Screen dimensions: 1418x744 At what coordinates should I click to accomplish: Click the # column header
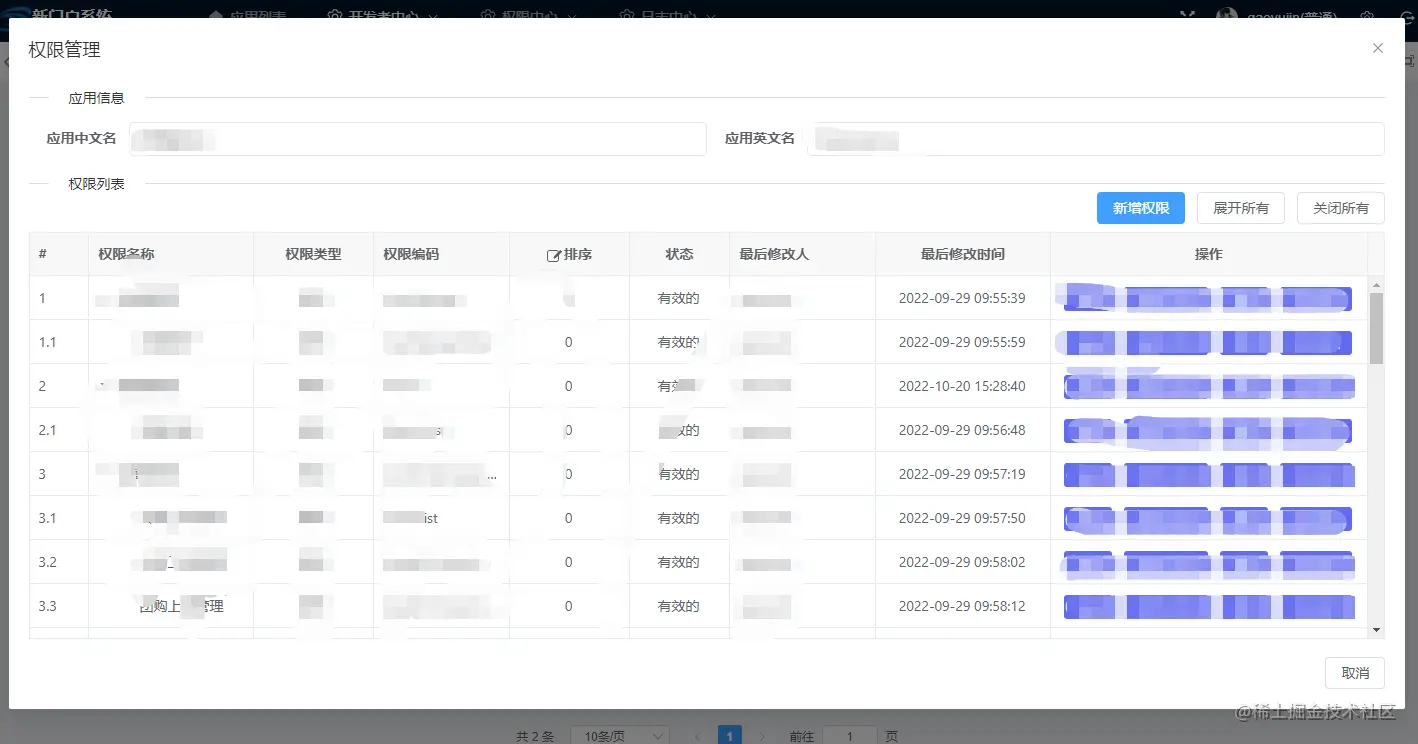point(43,254)
